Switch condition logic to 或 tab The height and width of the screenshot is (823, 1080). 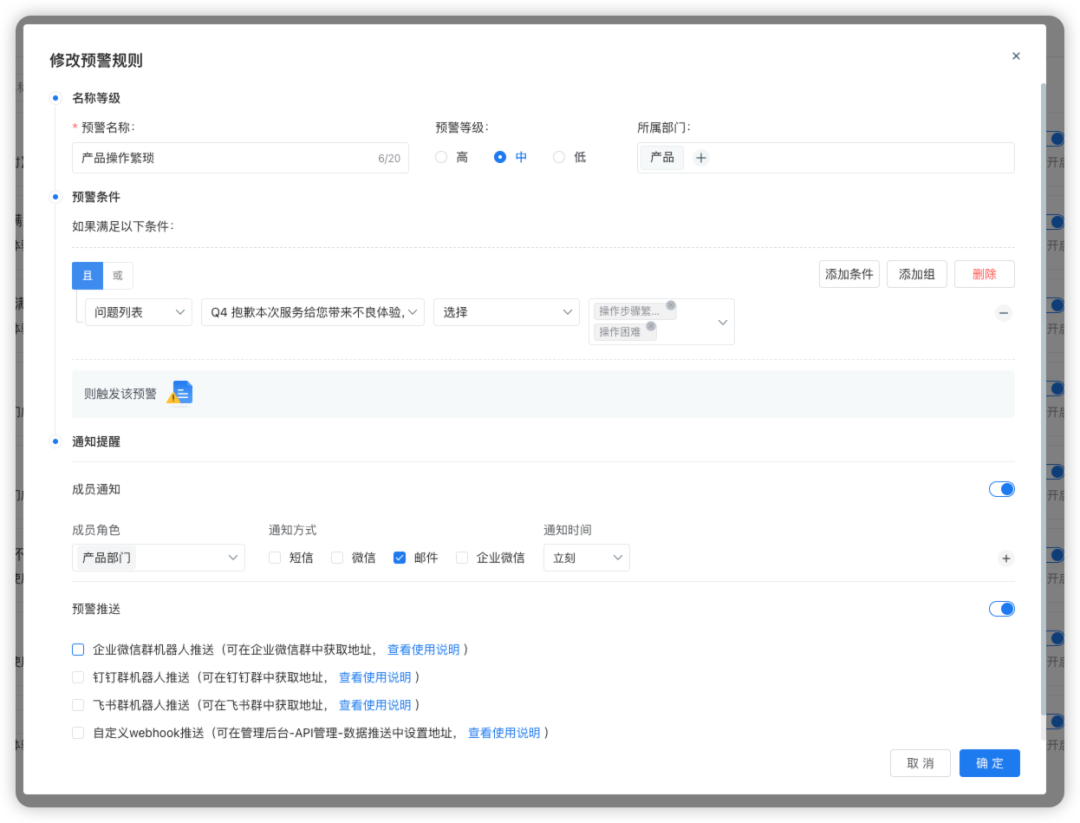(118, 275)
